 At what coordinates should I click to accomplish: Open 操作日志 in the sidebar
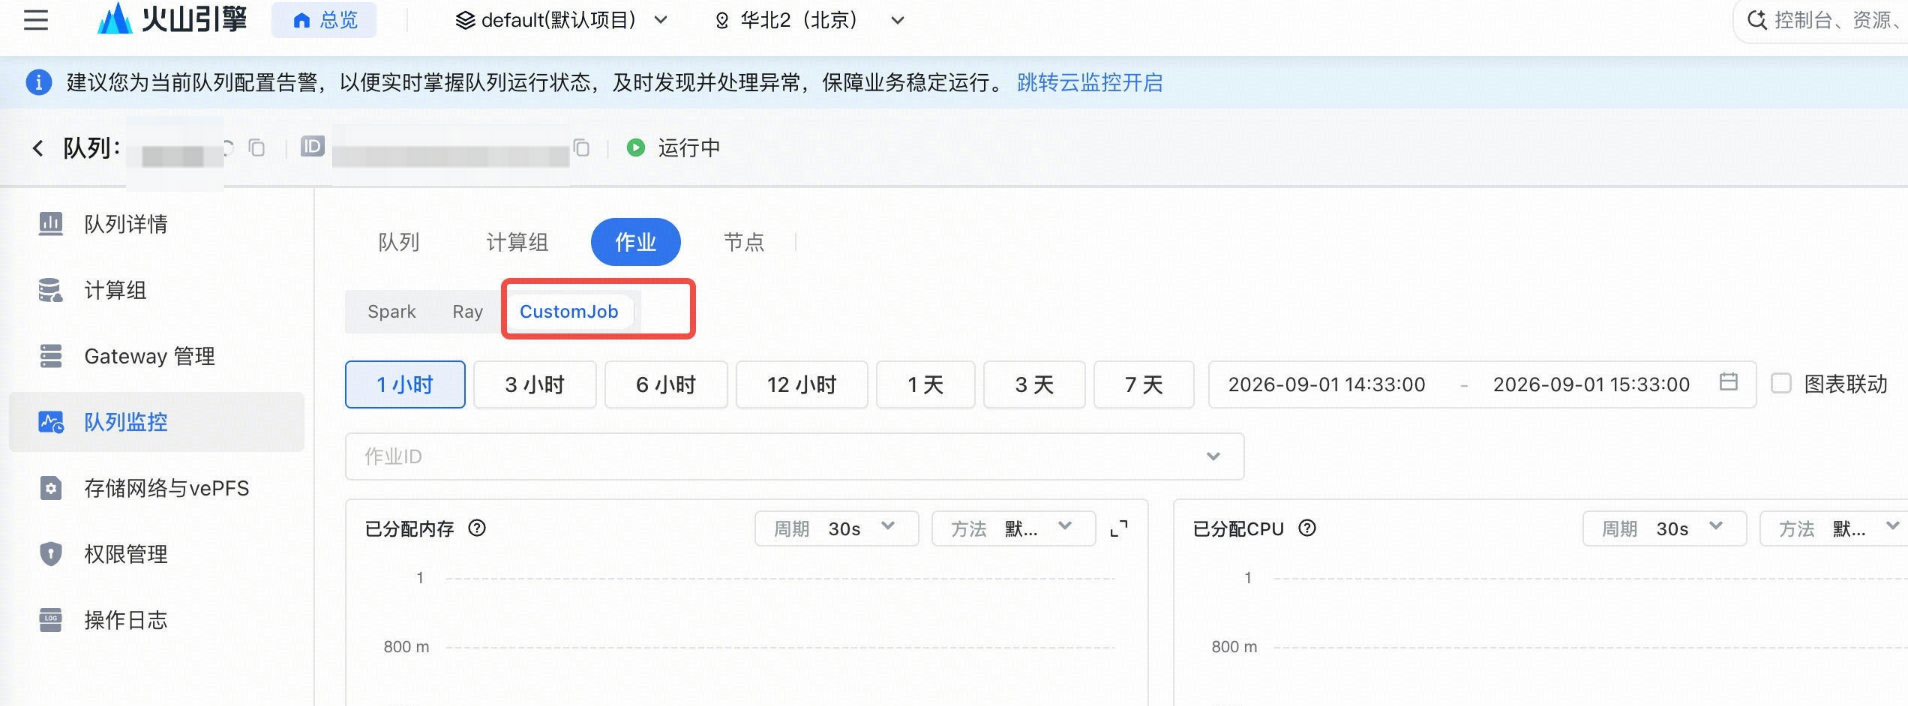157,620
